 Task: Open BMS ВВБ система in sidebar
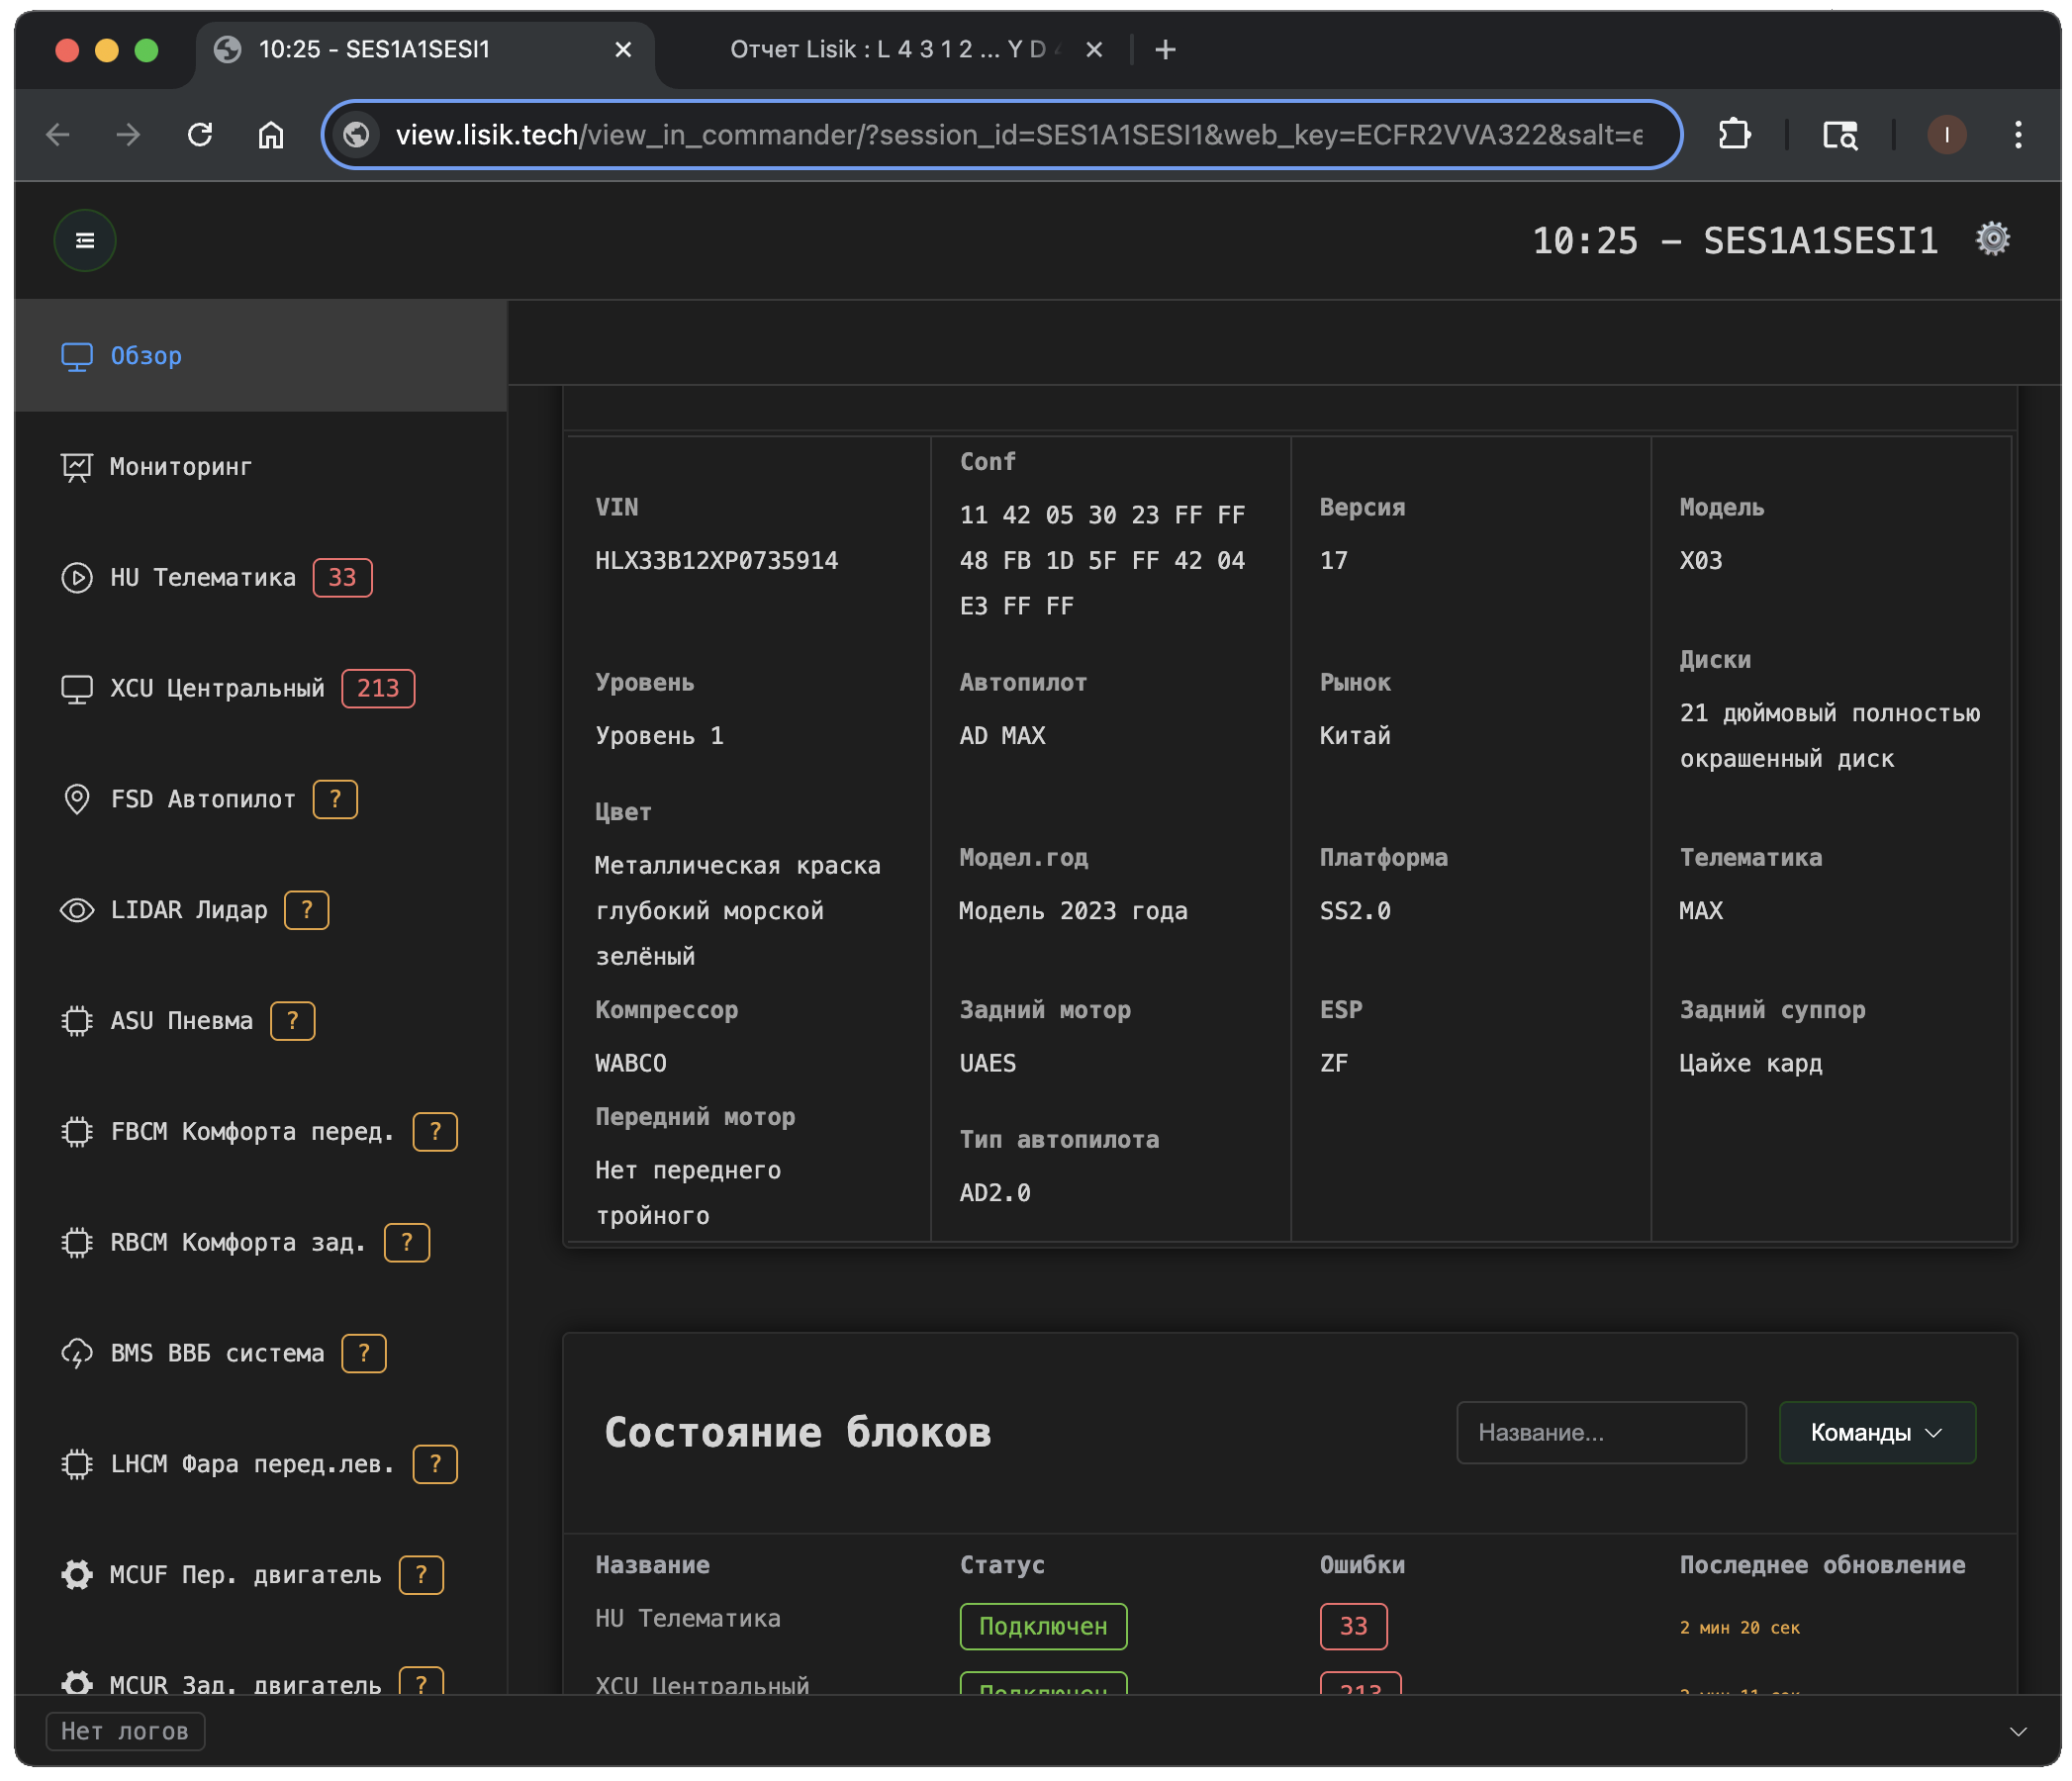[261, 1355]
